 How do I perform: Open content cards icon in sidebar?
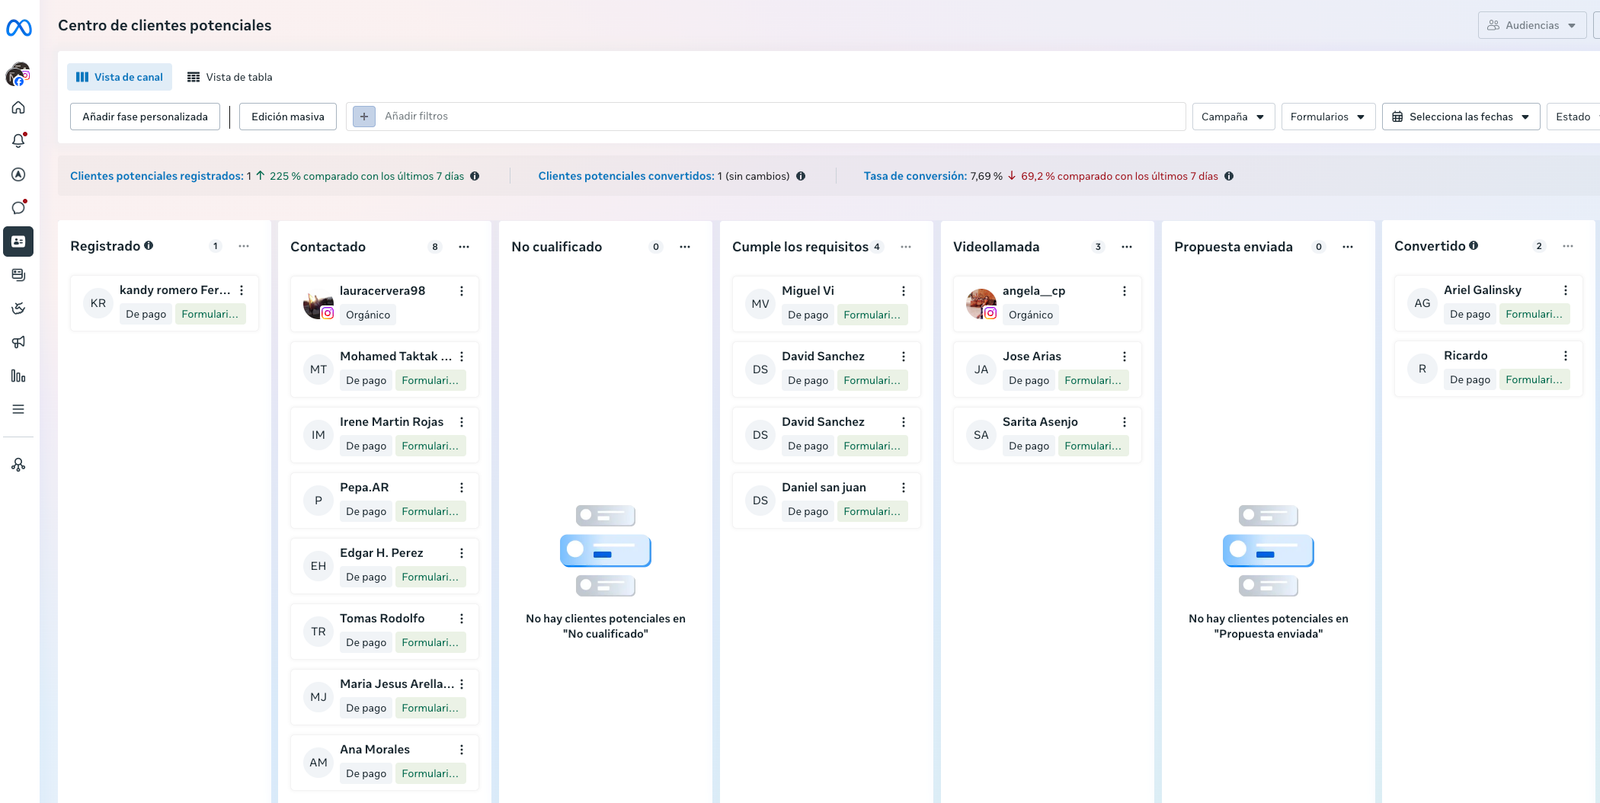pyautogui.click(x=18, y=275)
